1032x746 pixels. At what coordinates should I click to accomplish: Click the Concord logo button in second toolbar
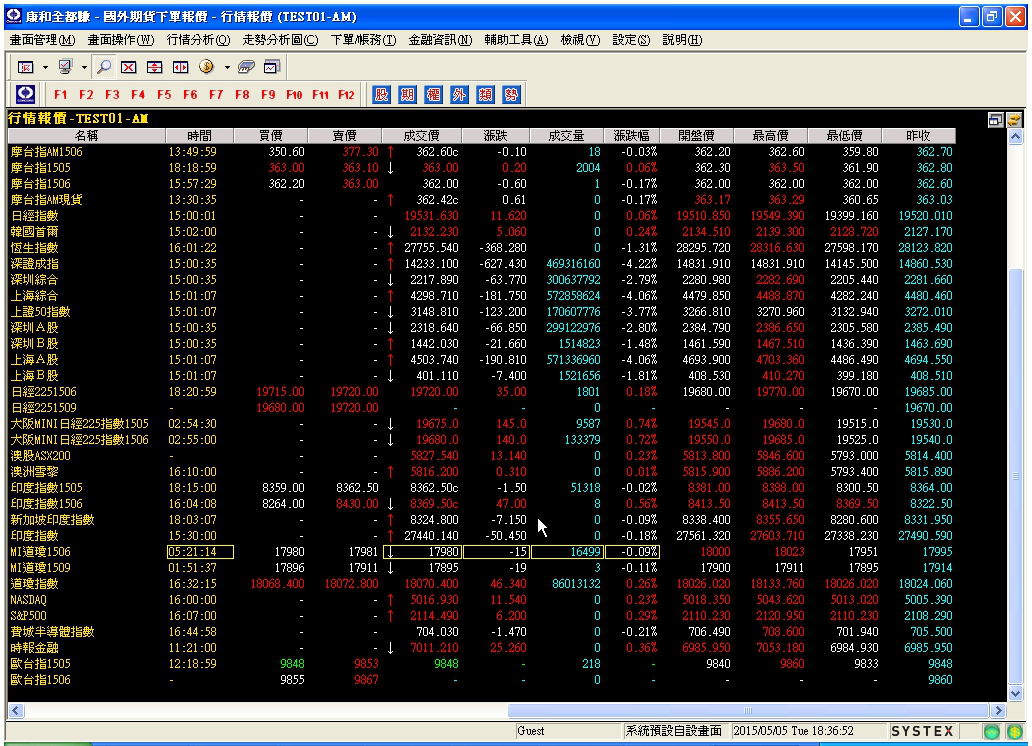pos(26,94)
